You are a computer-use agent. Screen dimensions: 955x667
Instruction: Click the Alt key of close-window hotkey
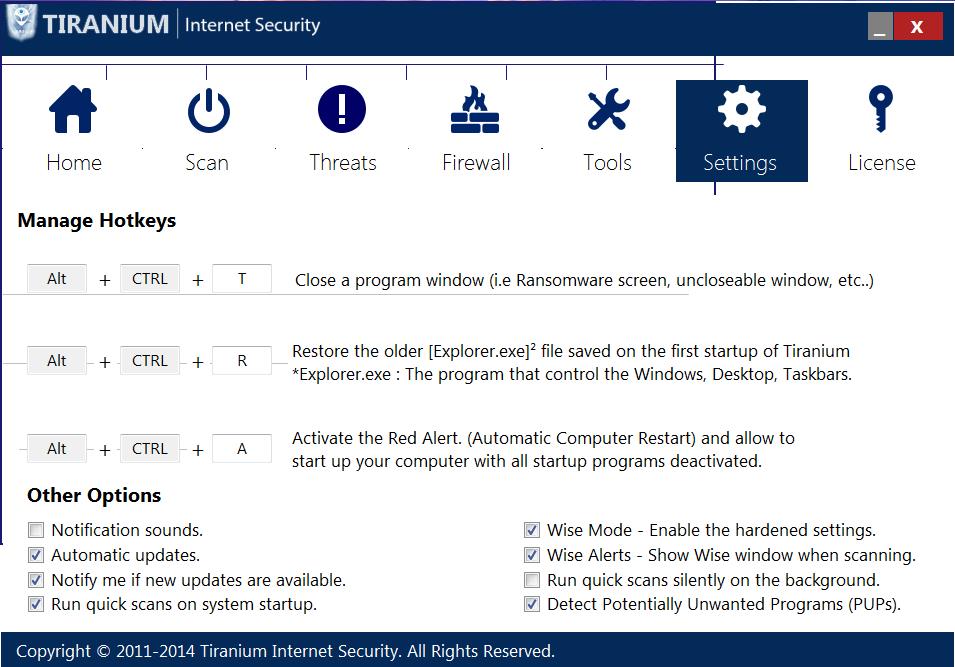pos(57,279)
